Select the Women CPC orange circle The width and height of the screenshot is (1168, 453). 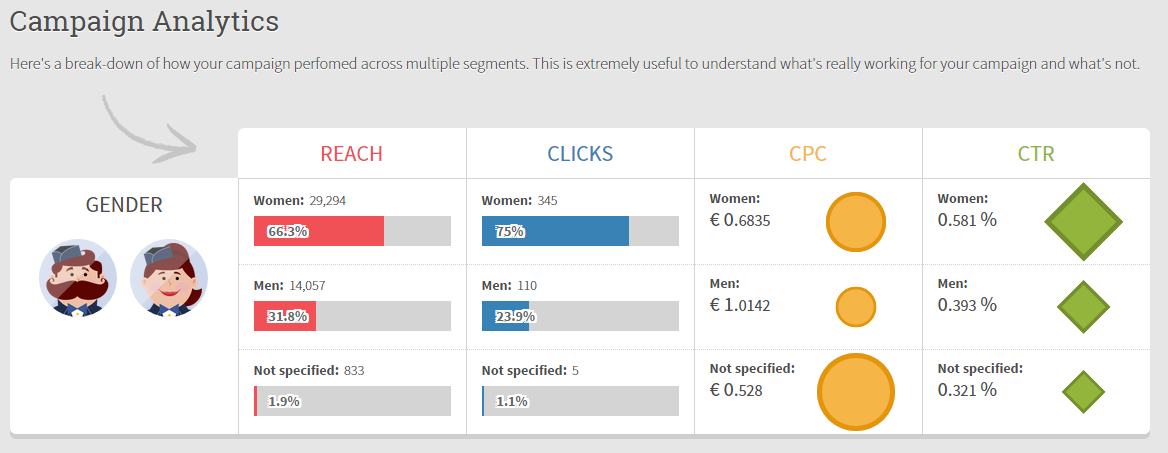point(856,222)
